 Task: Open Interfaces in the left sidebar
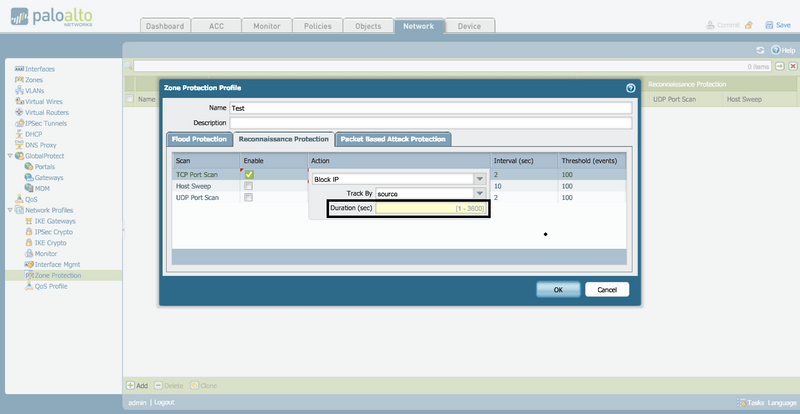click(x=39, y=69)
